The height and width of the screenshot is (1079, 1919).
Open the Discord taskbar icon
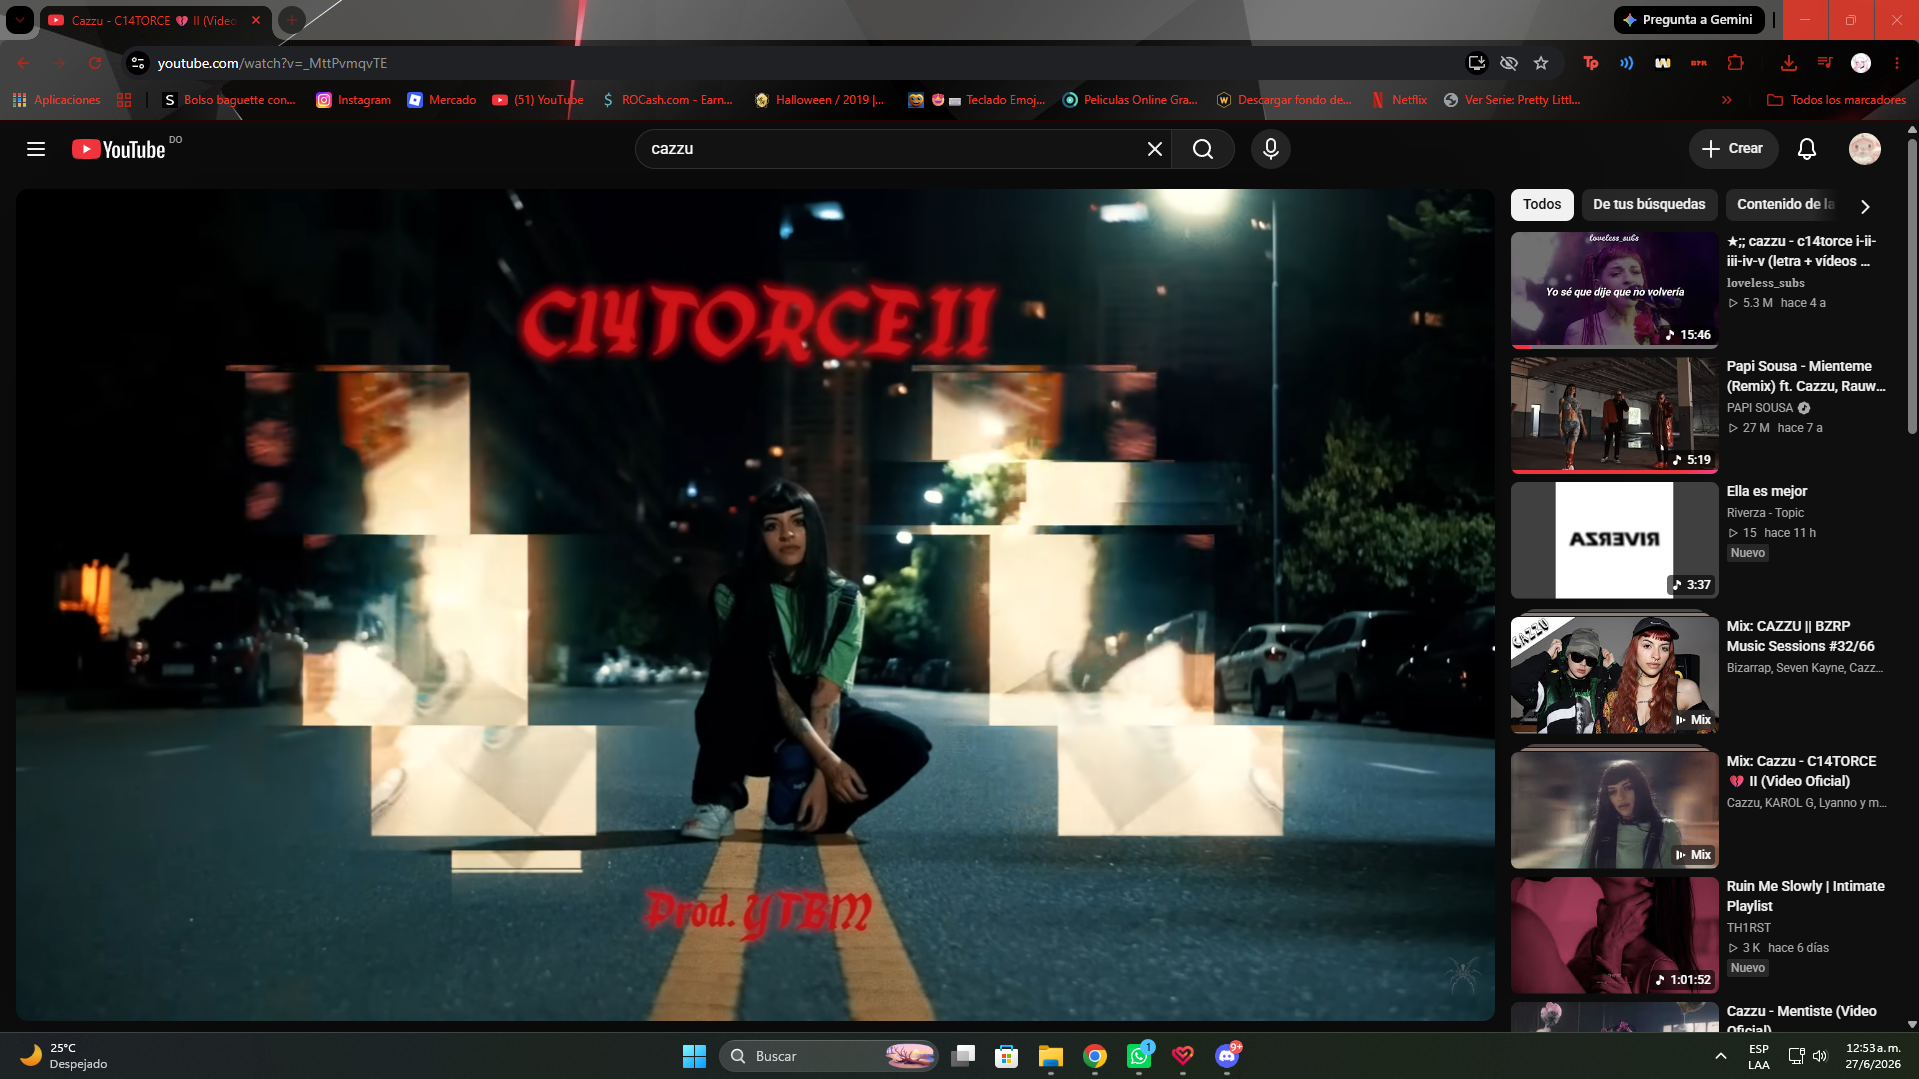1227,1056
